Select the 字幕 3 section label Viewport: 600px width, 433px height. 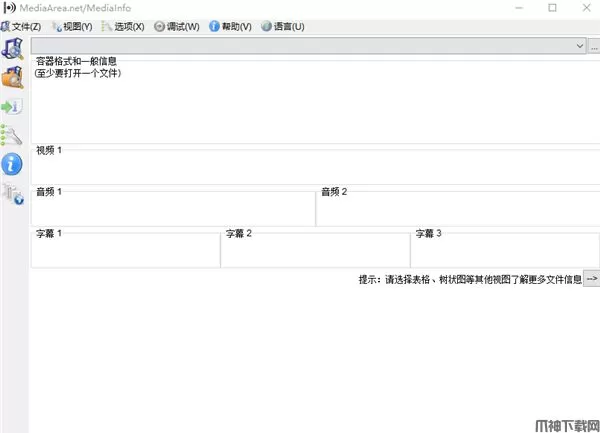[x=428, y=233]
